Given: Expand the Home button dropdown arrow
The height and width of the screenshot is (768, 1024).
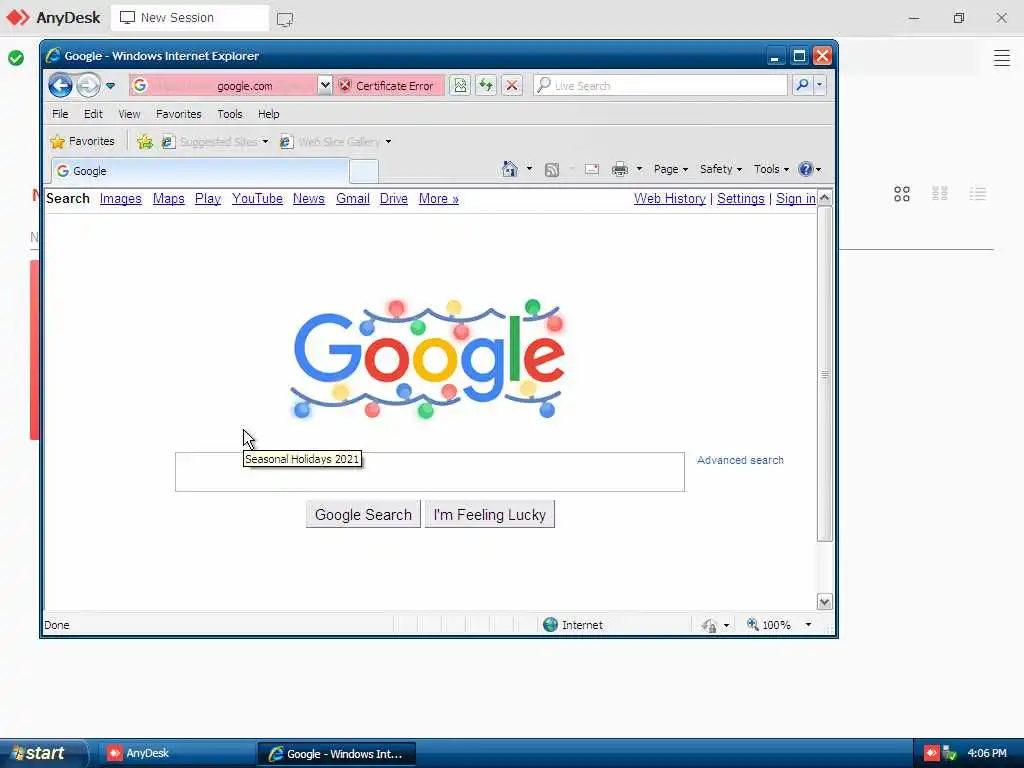Looking at the screenshot, I should tap(530, 169).
